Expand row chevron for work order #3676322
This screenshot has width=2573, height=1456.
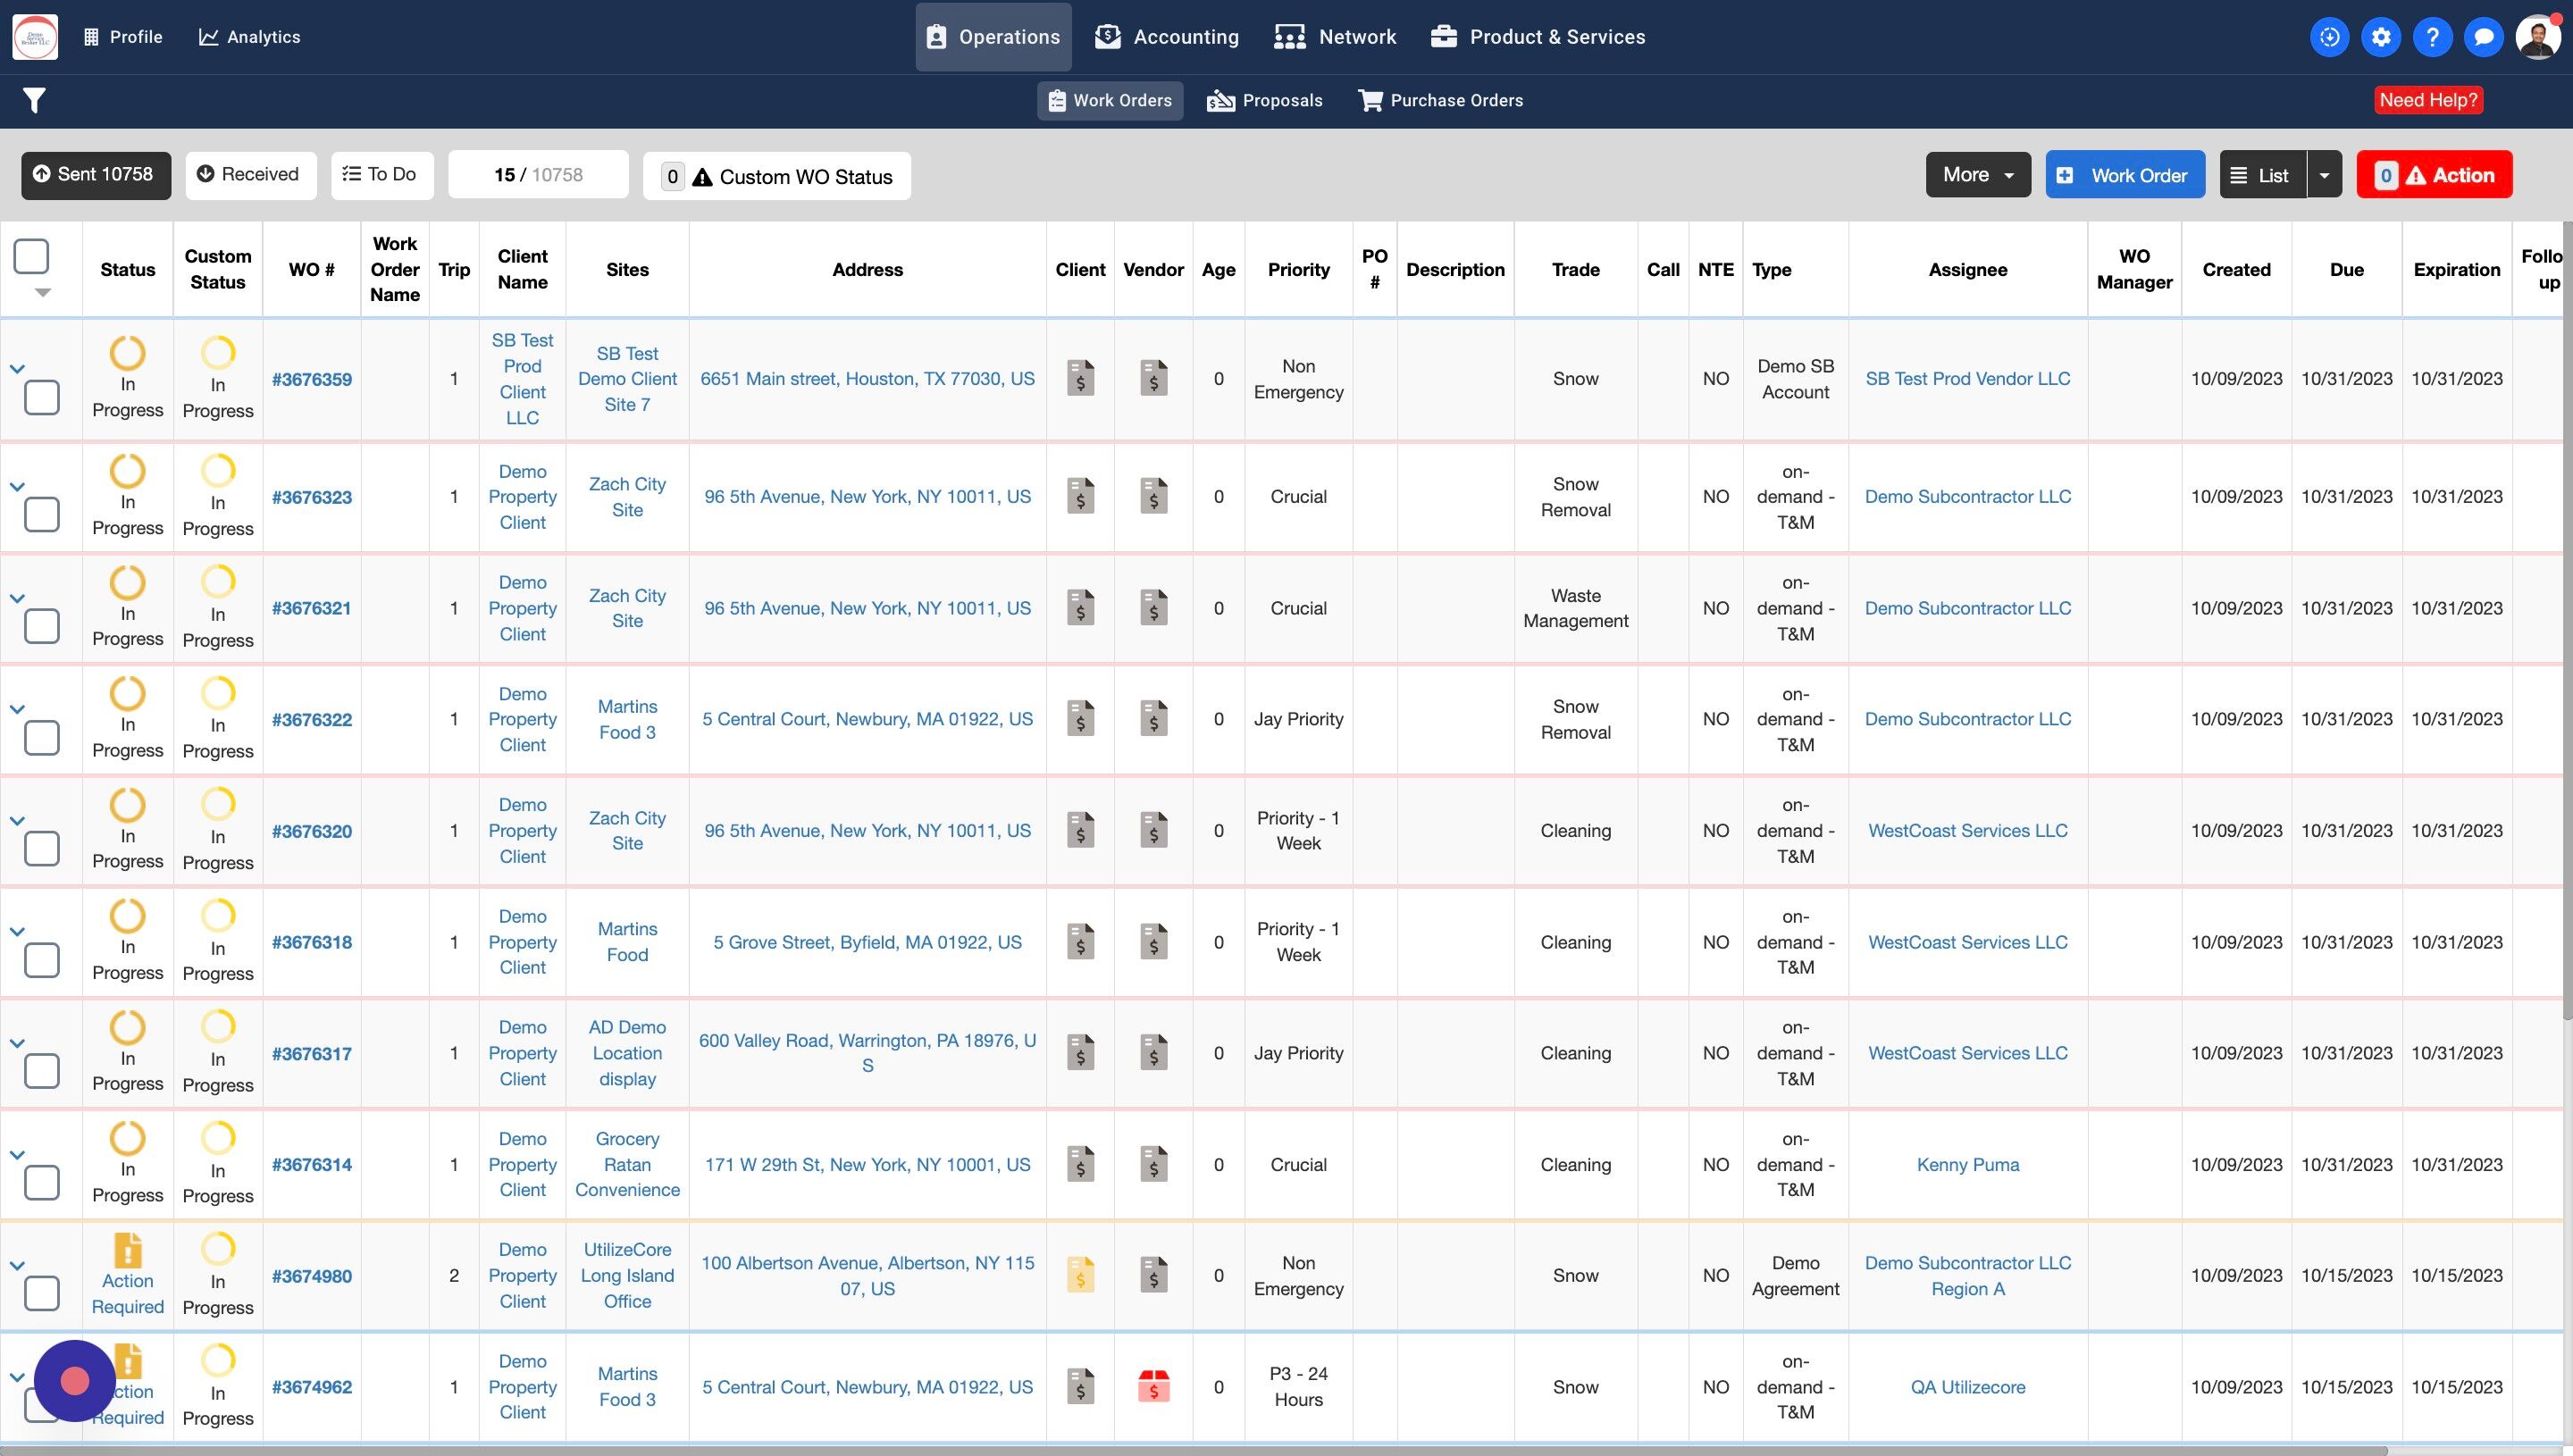[x=17, y=709]
